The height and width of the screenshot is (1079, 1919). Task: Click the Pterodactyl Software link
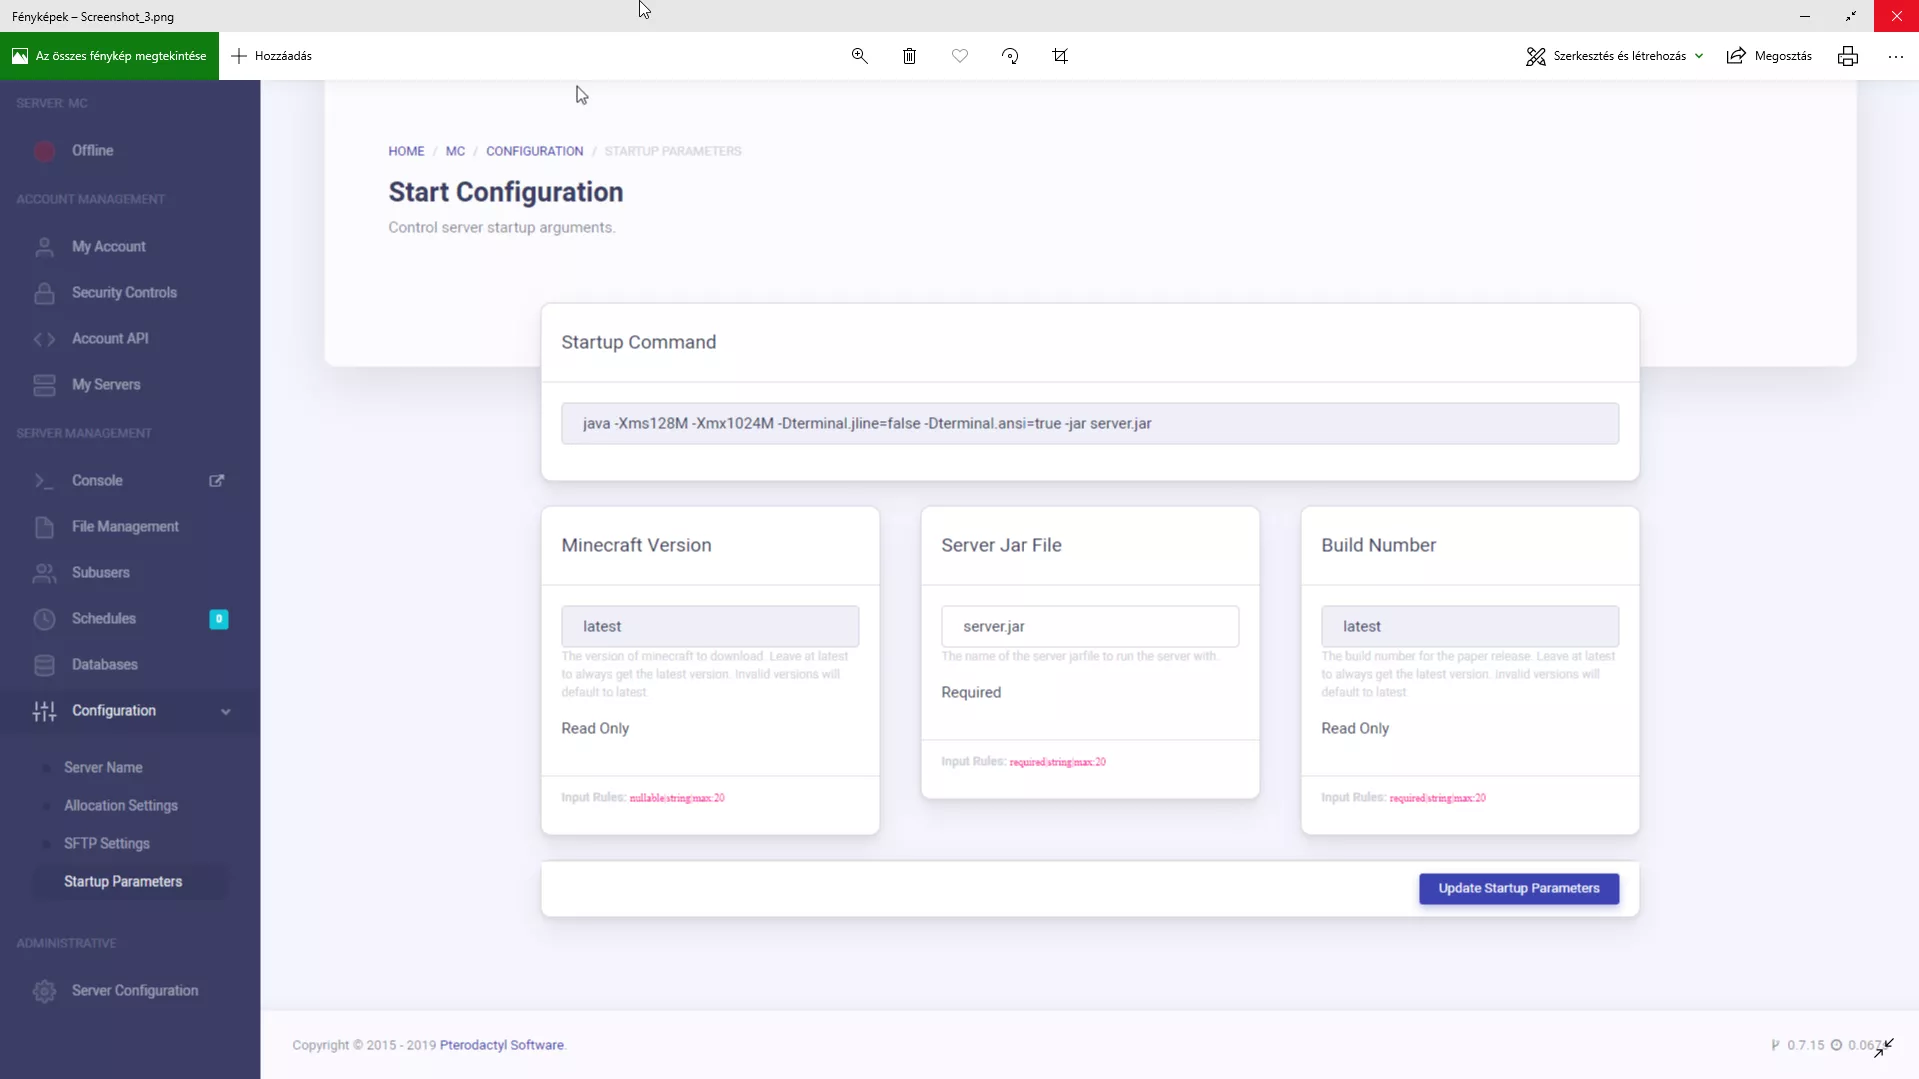tap(501, 1045)
